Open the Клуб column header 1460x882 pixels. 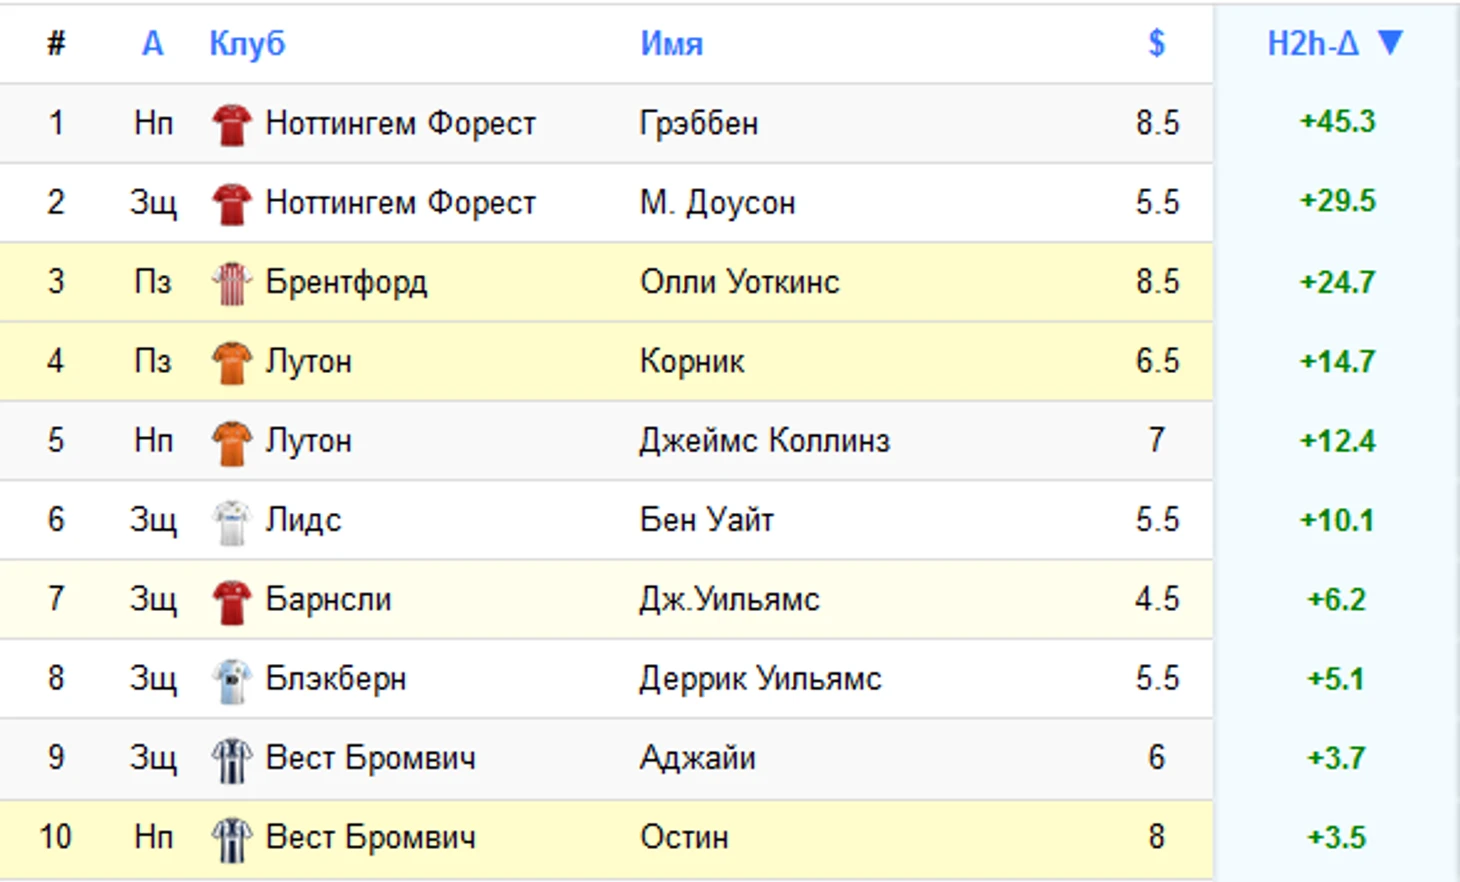click(x=248, y=43)
